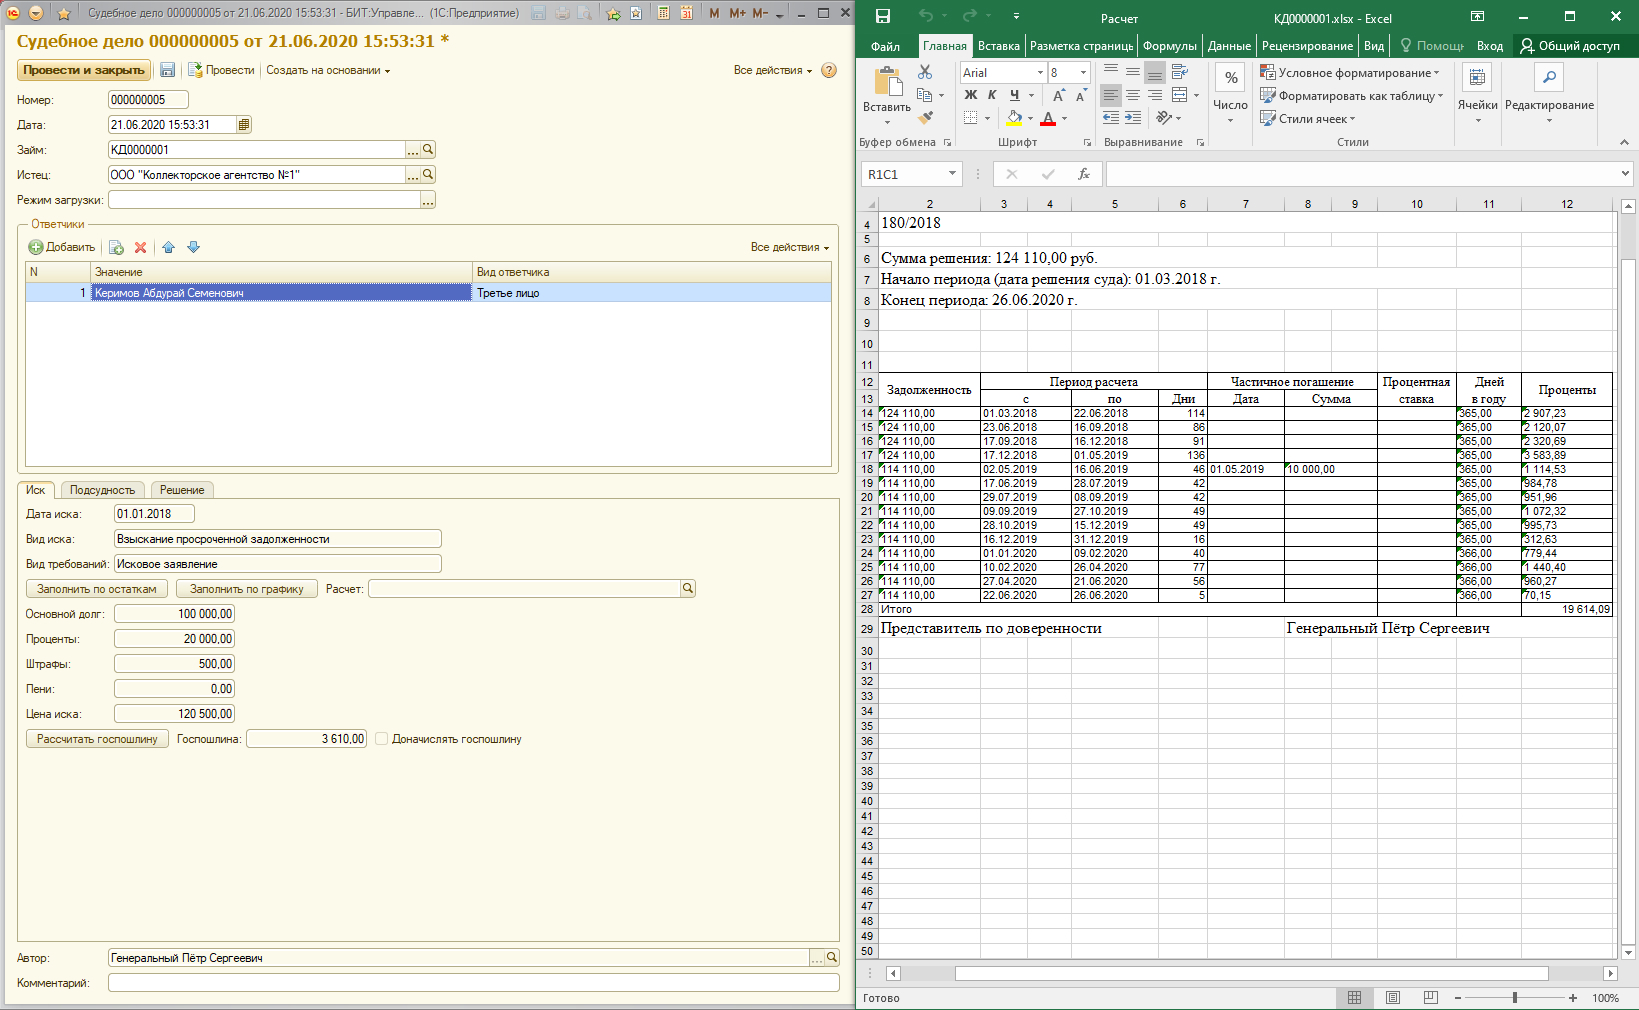1639x1010 pixels.
Task: Open the calendar picker next to Дата field
Action: pyautogui.click(x=244, y=125)
